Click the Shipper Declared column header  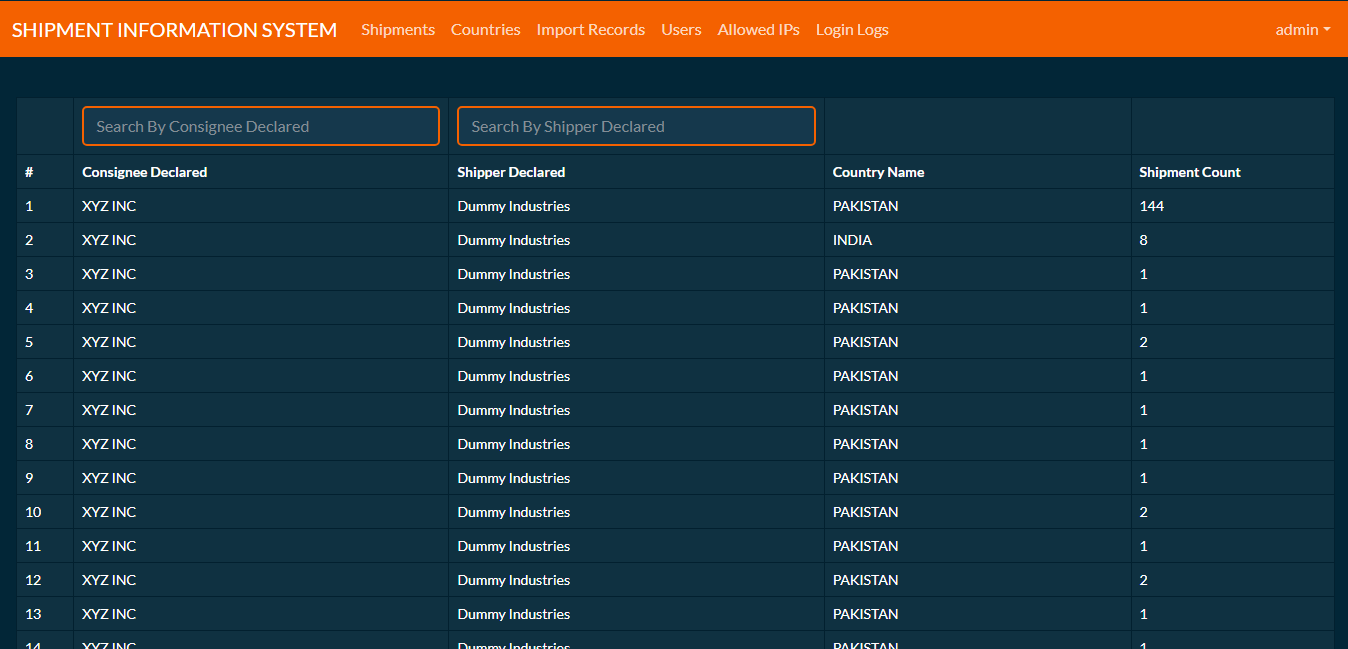[x=511, y=172]
